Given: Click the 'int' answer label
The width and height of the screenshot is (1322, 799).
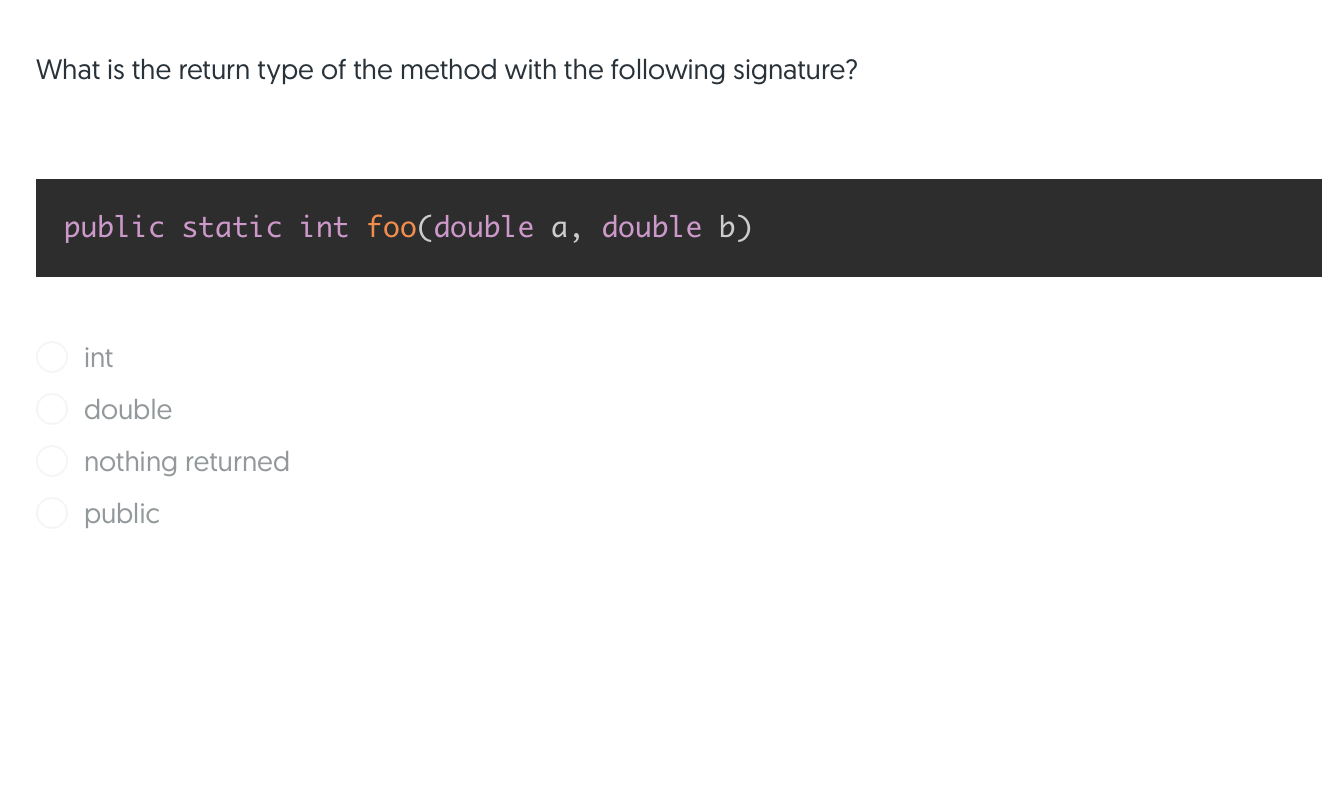Looking at the screenshot, I should coord(98,357).
